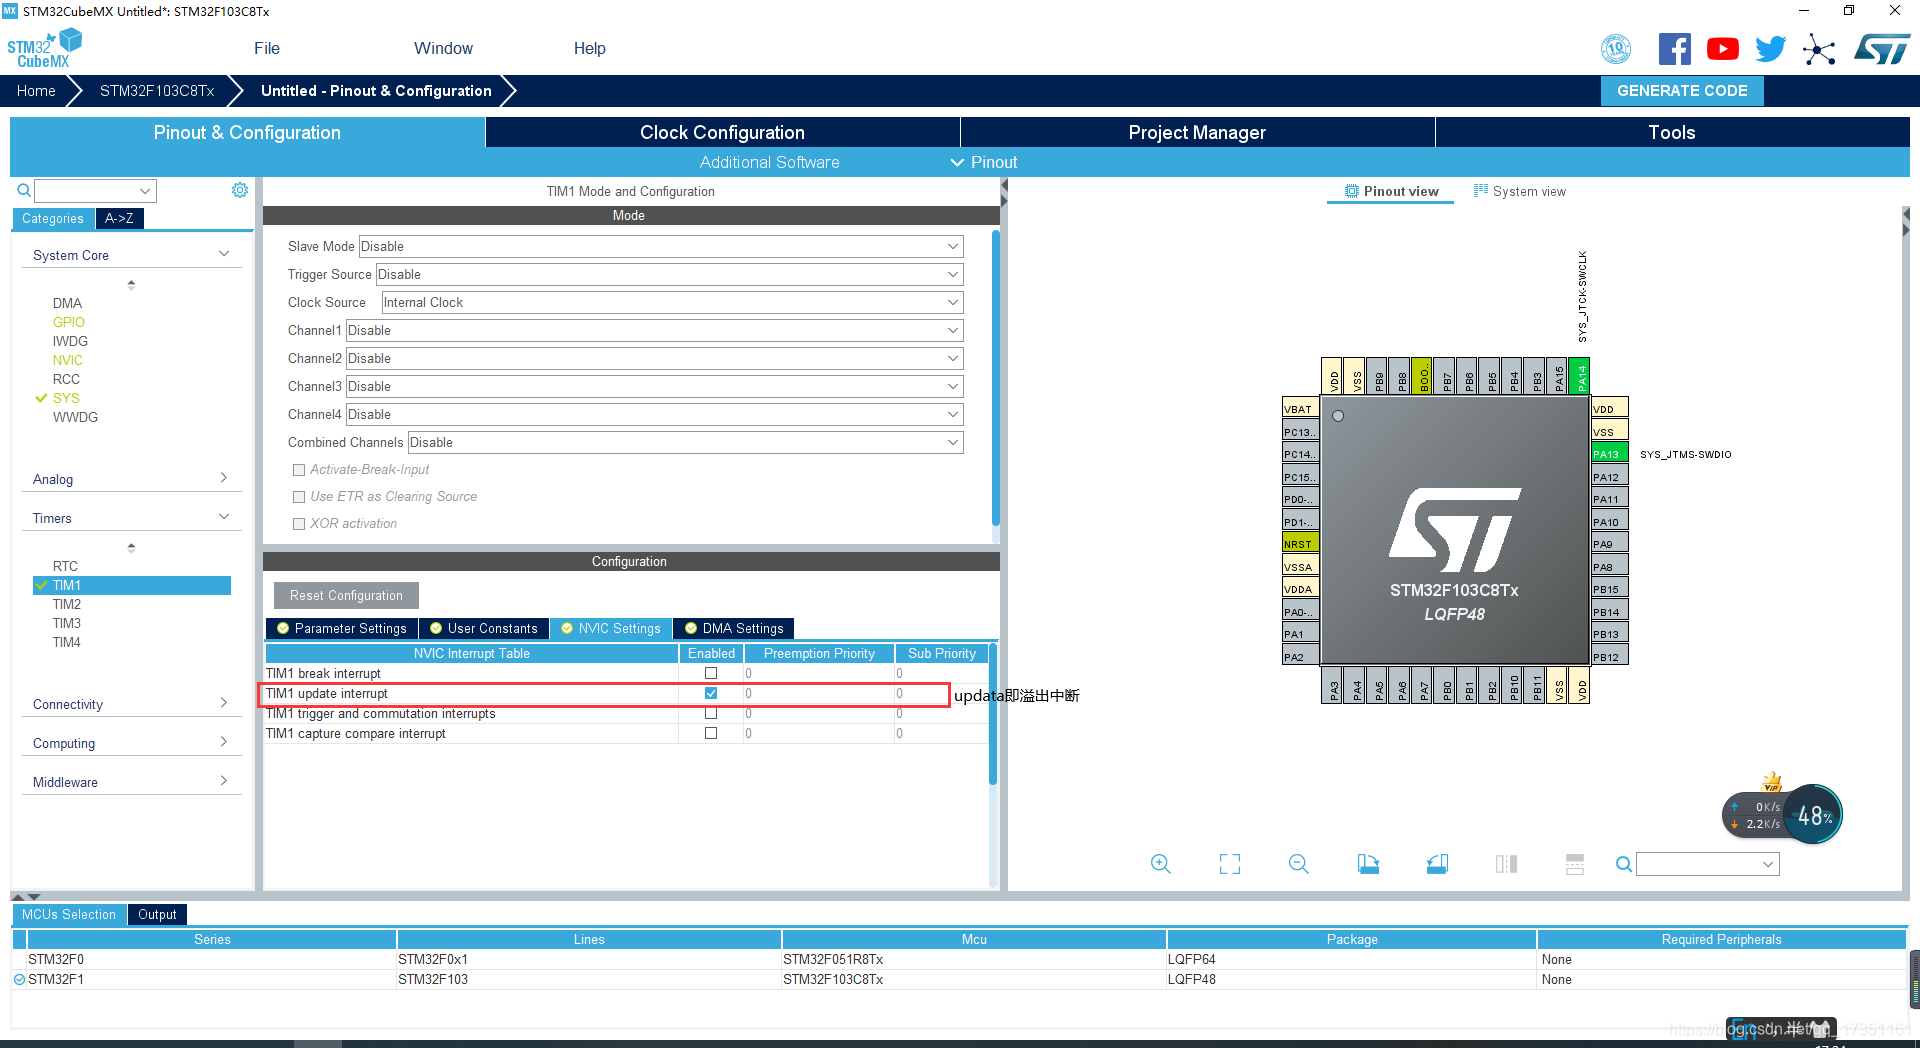This screenshot has width=1920, height=1048.
Task: Open the Channel2 dropdown
Action: (x=654, y=358)
